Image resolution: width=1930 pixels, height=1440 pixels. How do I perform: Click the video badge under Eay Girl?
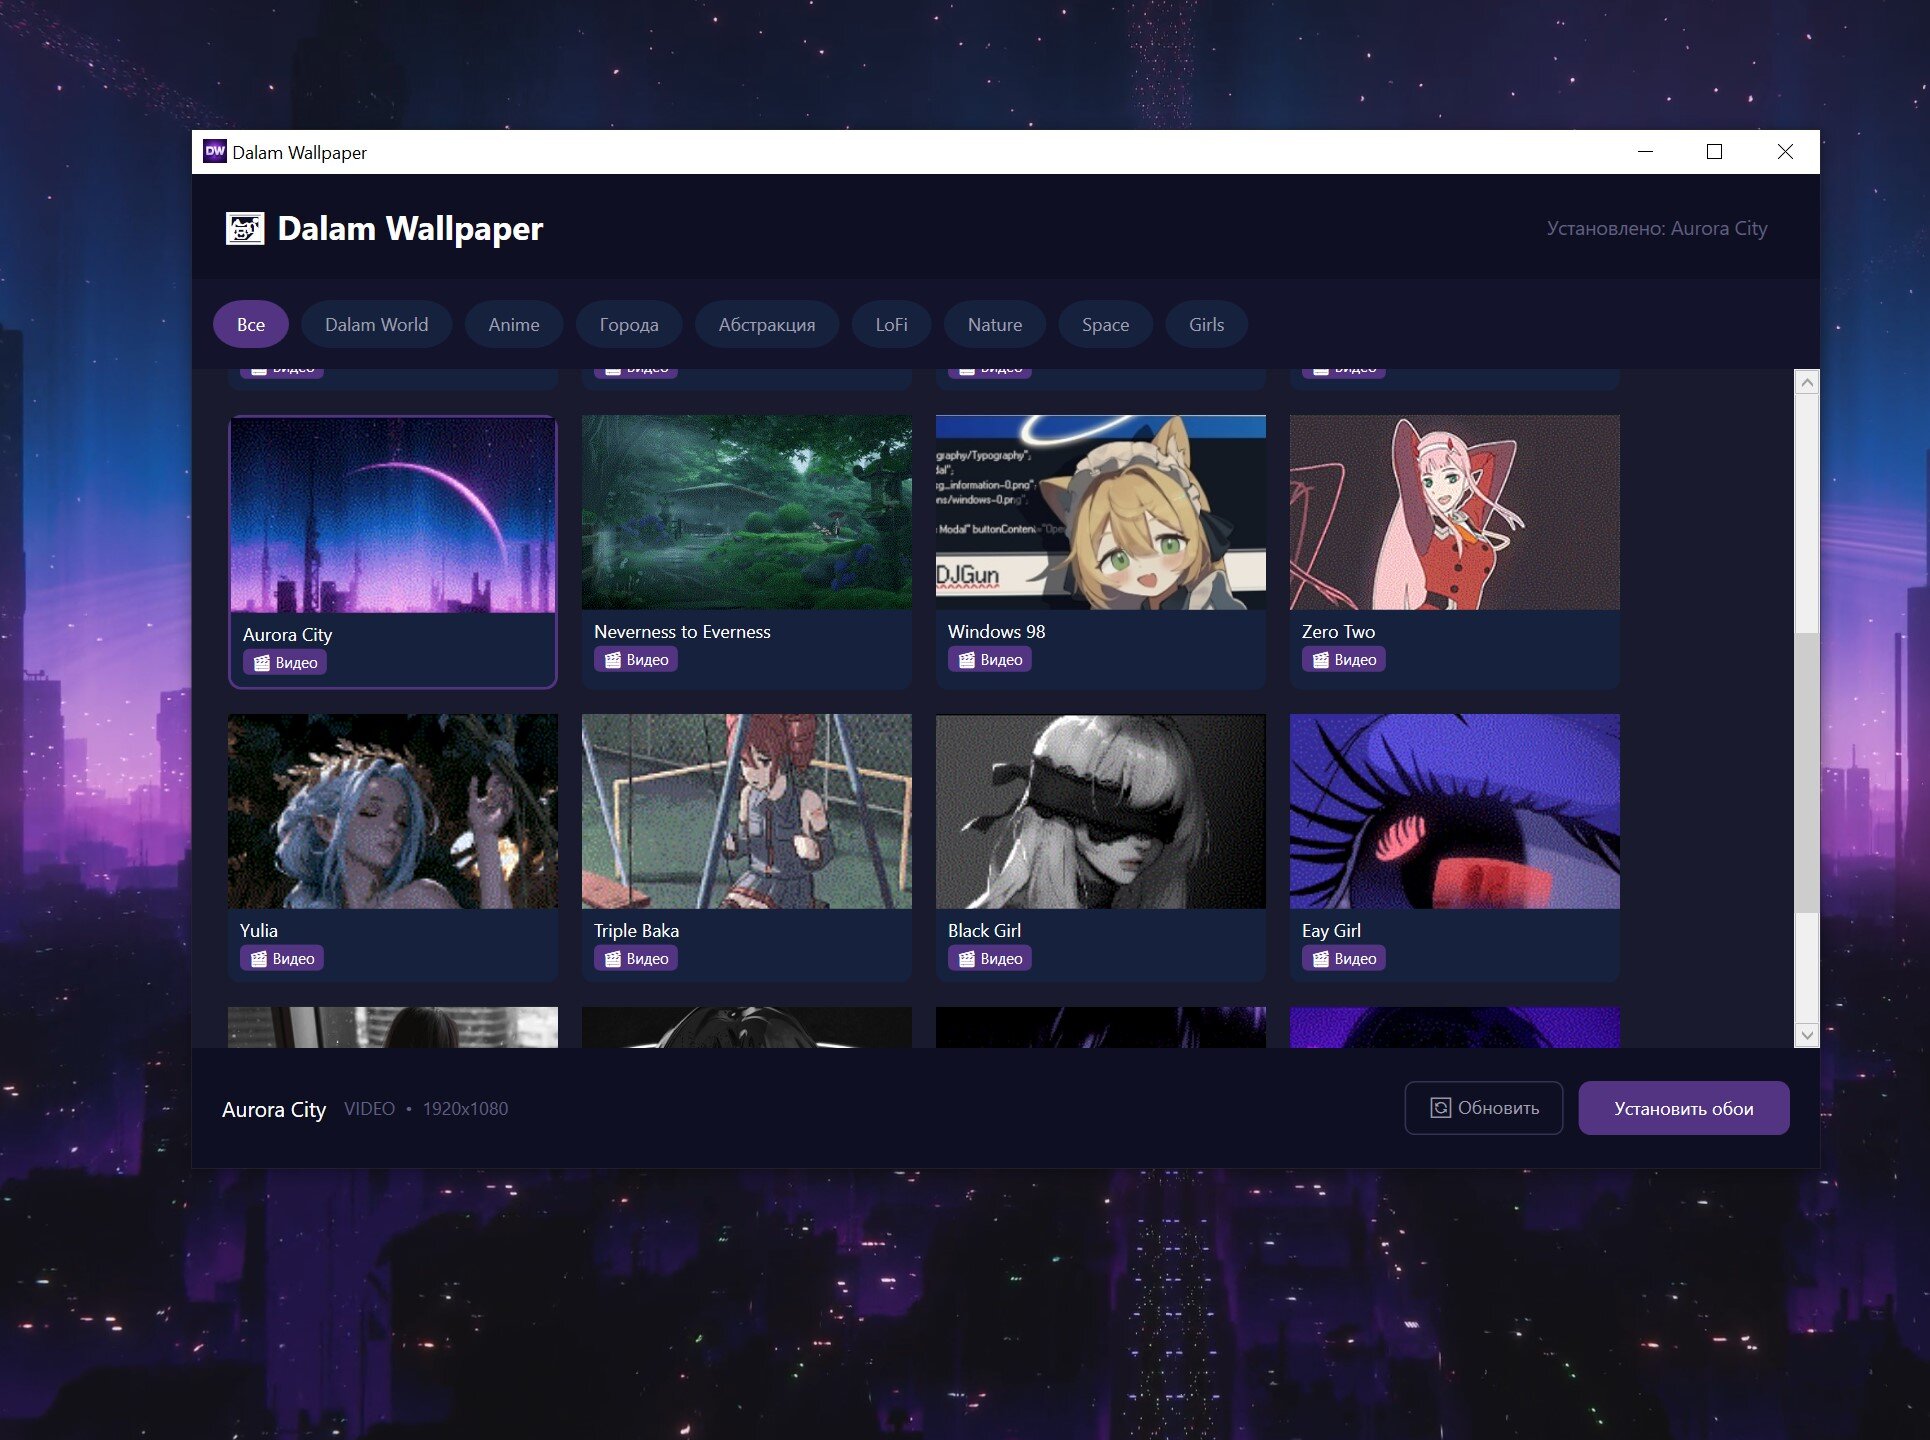(x=1344, y=958)
